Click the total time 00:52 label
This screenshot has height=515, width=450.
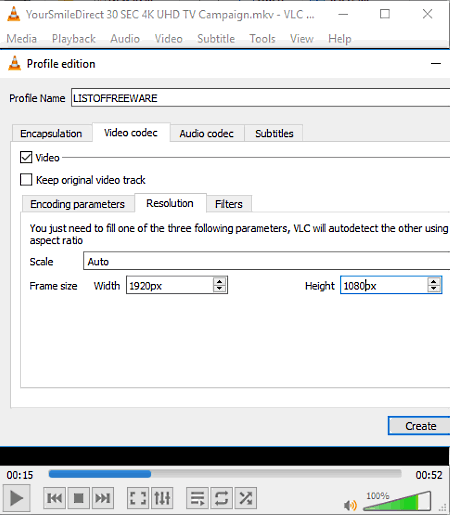click(x=429, y=475)
